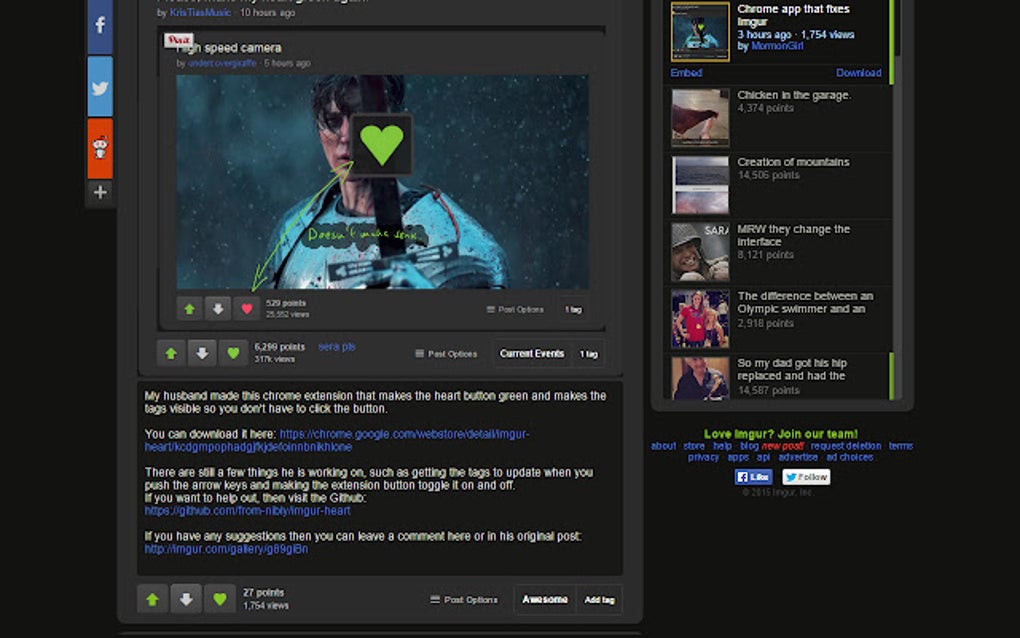Click the Facebook Like button in the footer

click(x=752, y=476)
